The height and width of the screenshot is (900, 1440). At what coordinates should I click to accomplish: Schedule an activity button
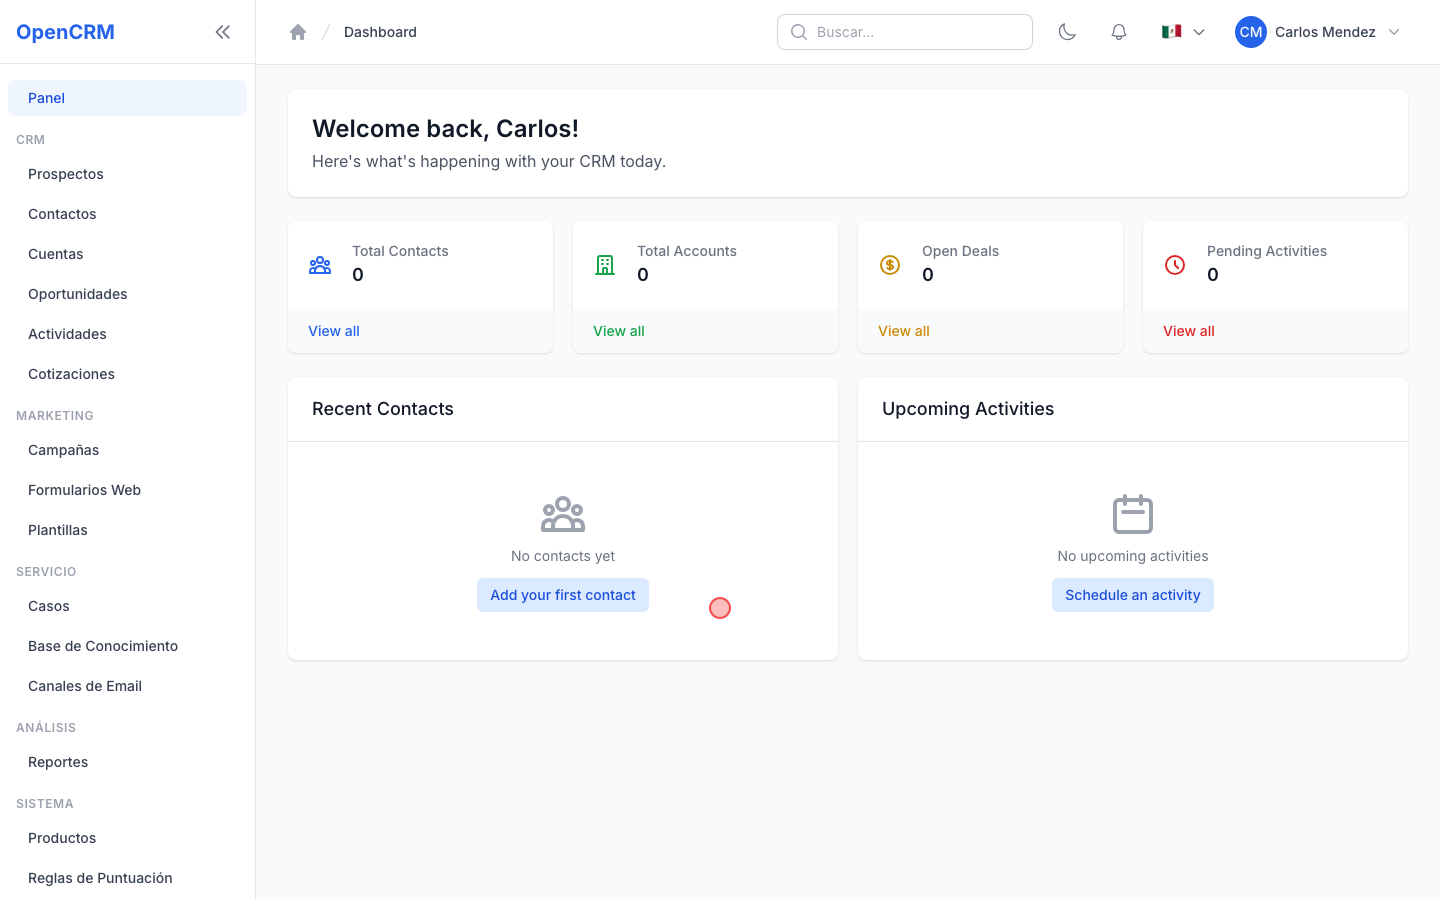[1133, 595]
